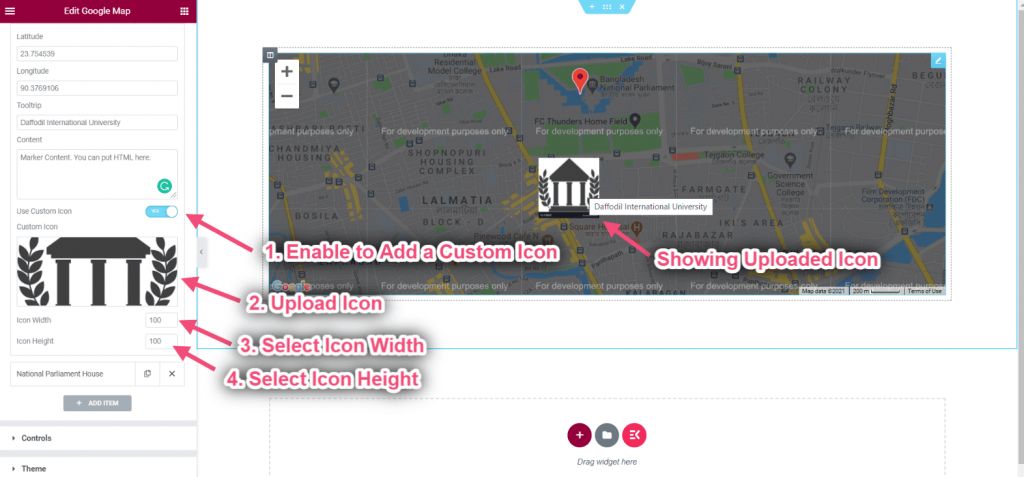Click the column handle icon beside map
The height and width of the screenshot is (477, 1024).
click(x=270, y=55)
